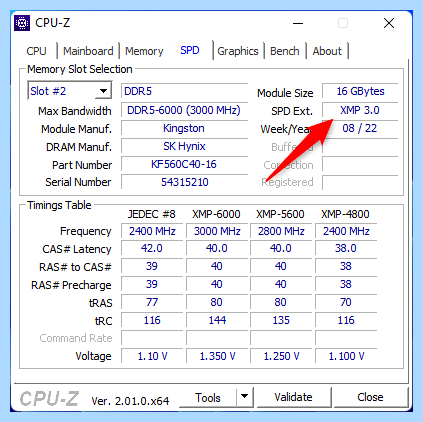Click the 16 GBytes module size value
This screenshot has width=423, height=422.
click(360, 91)
